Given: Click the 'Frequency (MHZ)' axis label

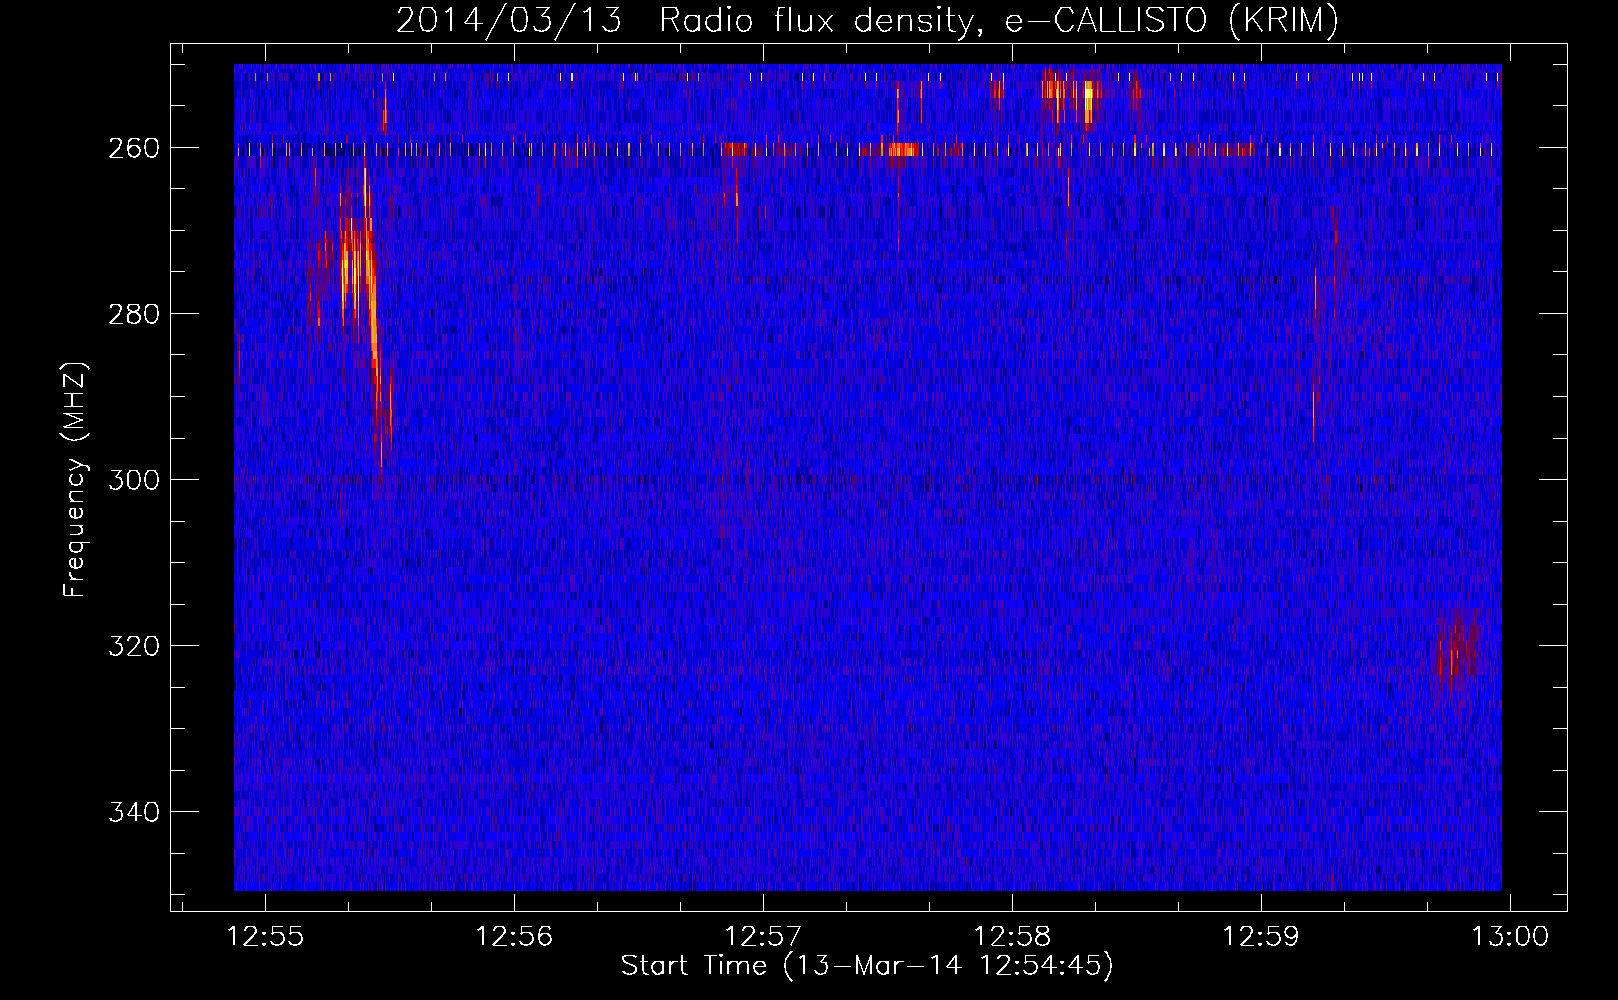Looking at the screenshot, I should 75,480.
